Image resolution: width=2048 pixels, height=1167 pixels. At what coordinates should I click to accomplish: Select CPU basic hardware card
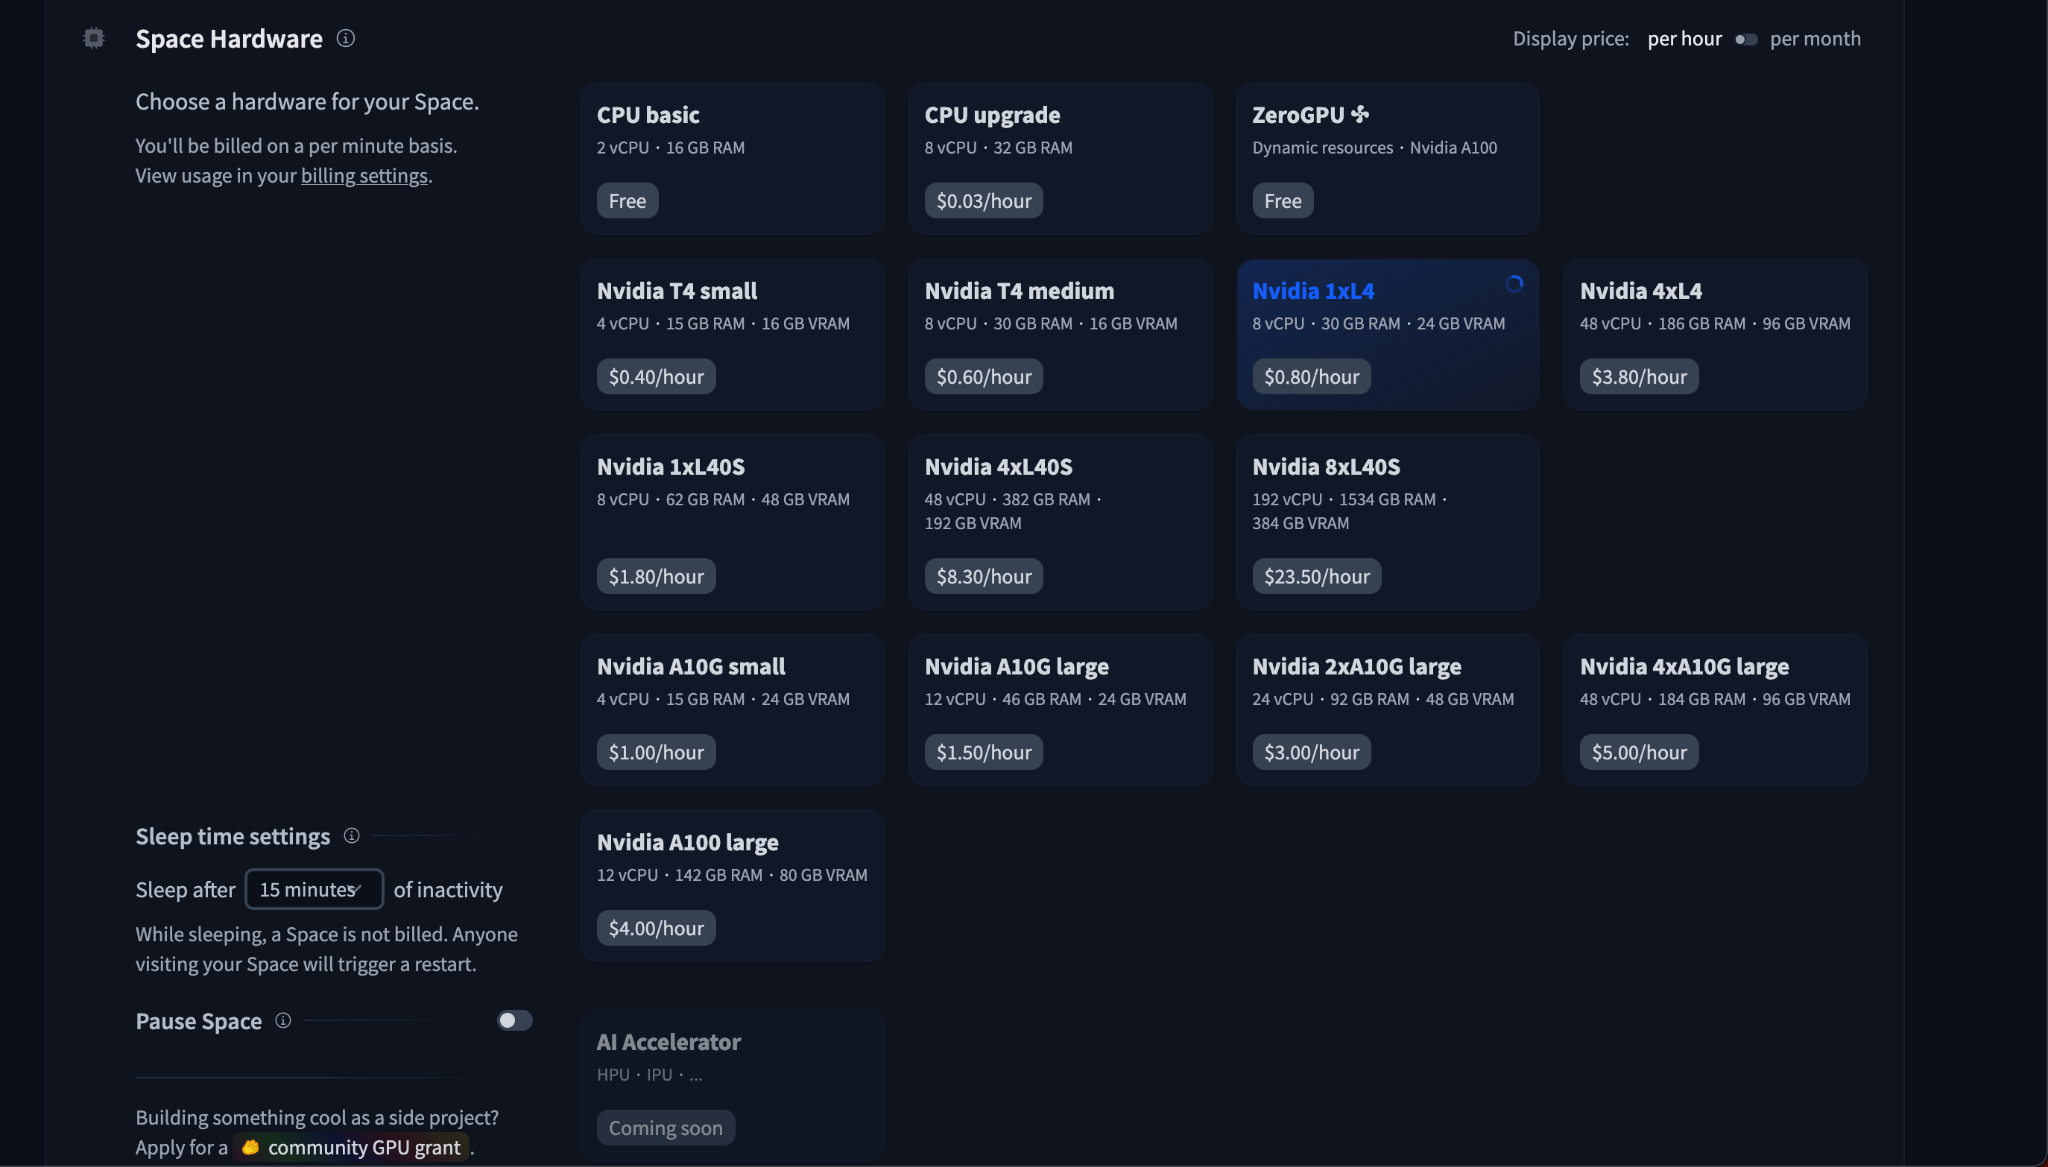[732, 158]
